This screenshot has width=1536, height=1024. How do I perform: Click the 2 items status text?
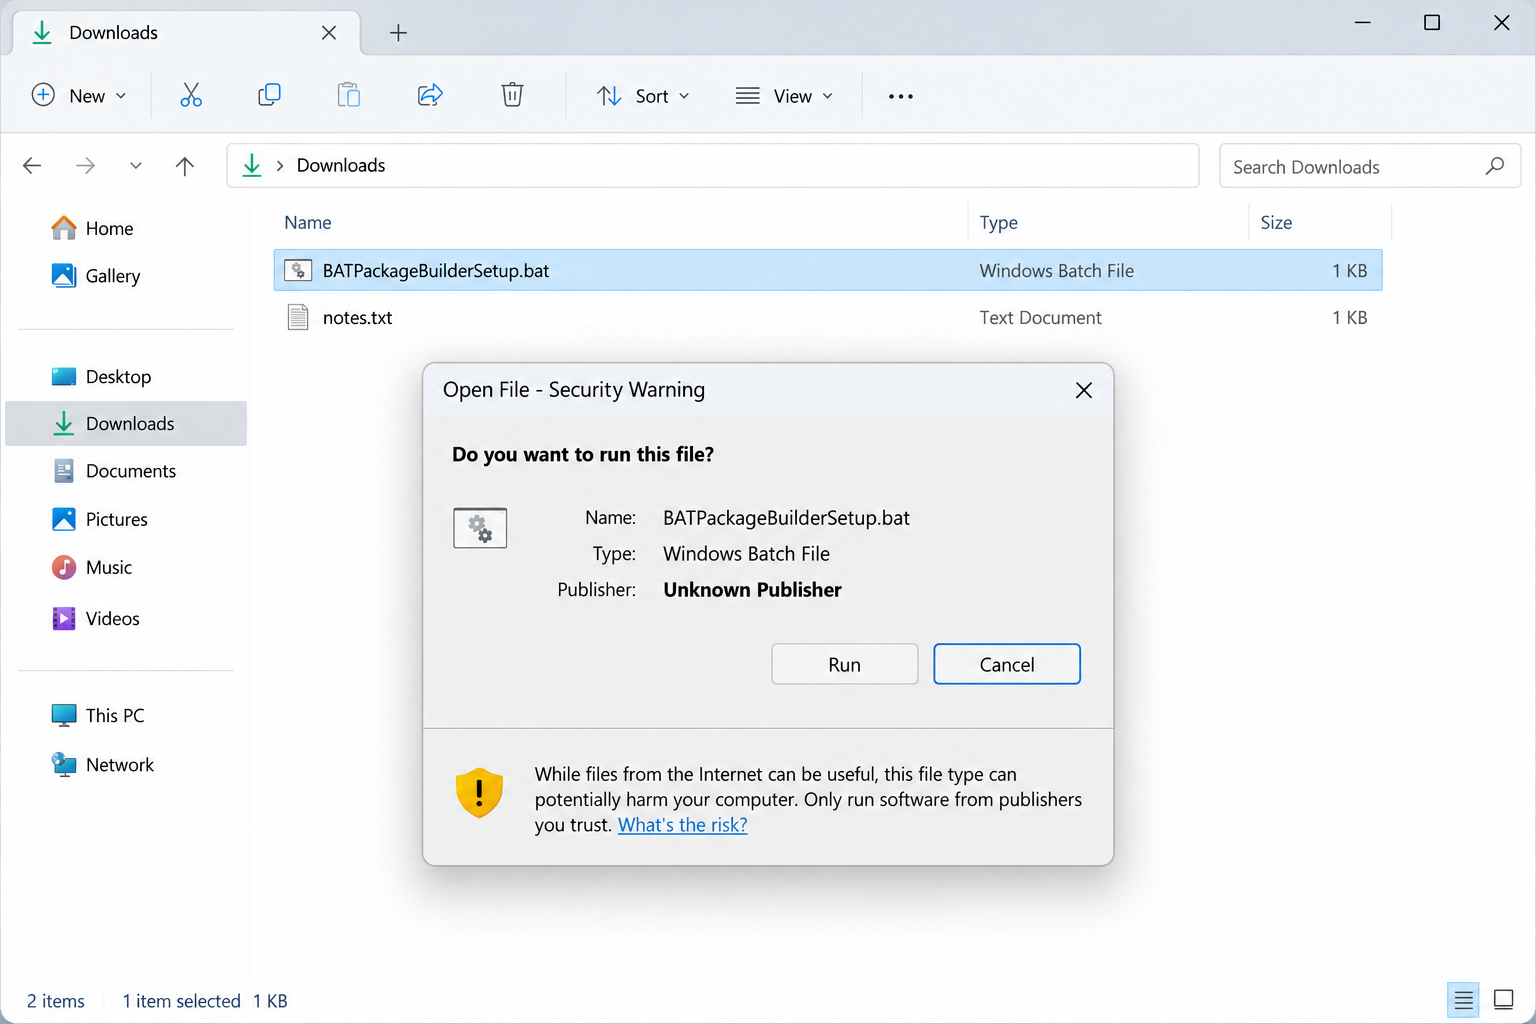tap(56, 1001)
